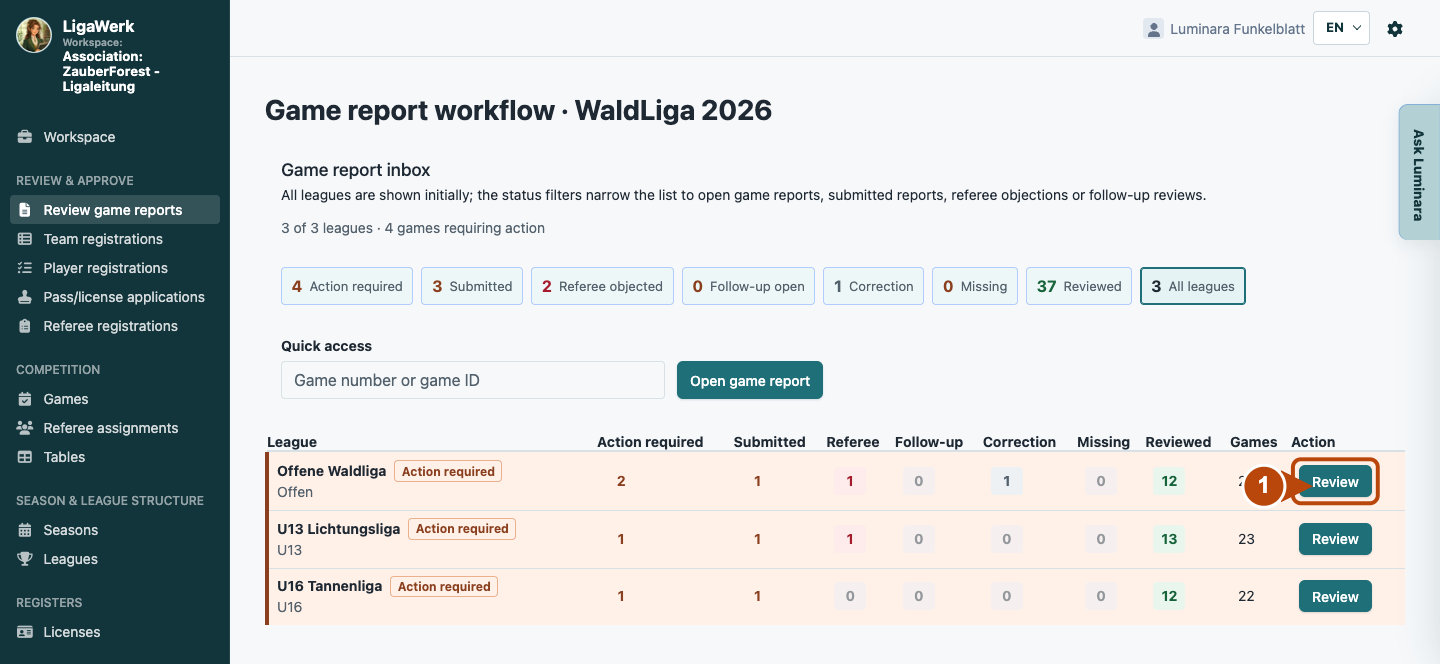Navigate to Referee registrations

coord(115,326)
